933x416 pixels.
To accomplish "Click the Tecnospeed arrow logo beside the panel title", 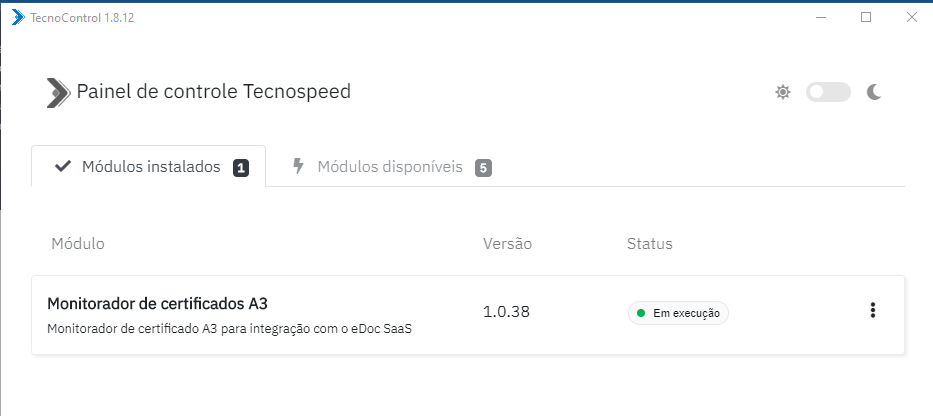I will tap(58, 92).
